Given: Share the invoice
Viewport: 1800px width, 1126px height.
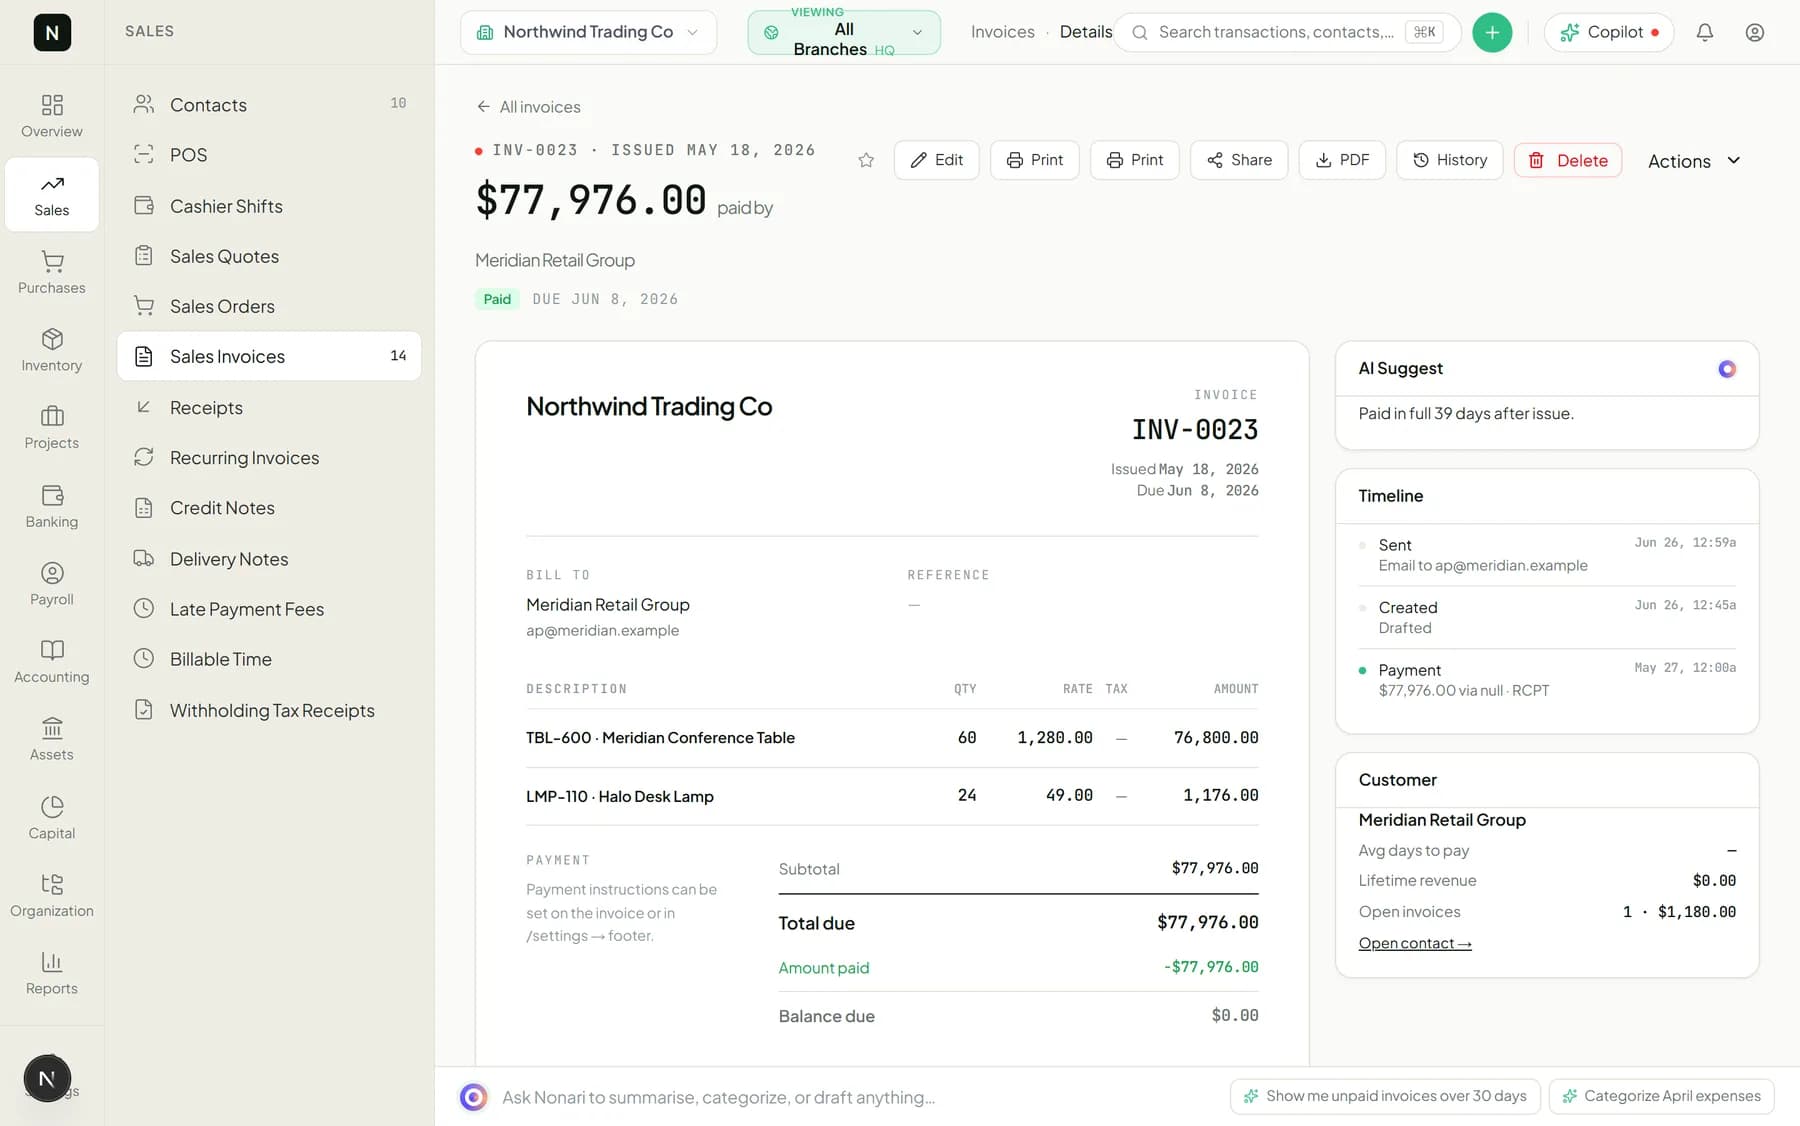Looking at the screenshot, I should (1239, 160).
